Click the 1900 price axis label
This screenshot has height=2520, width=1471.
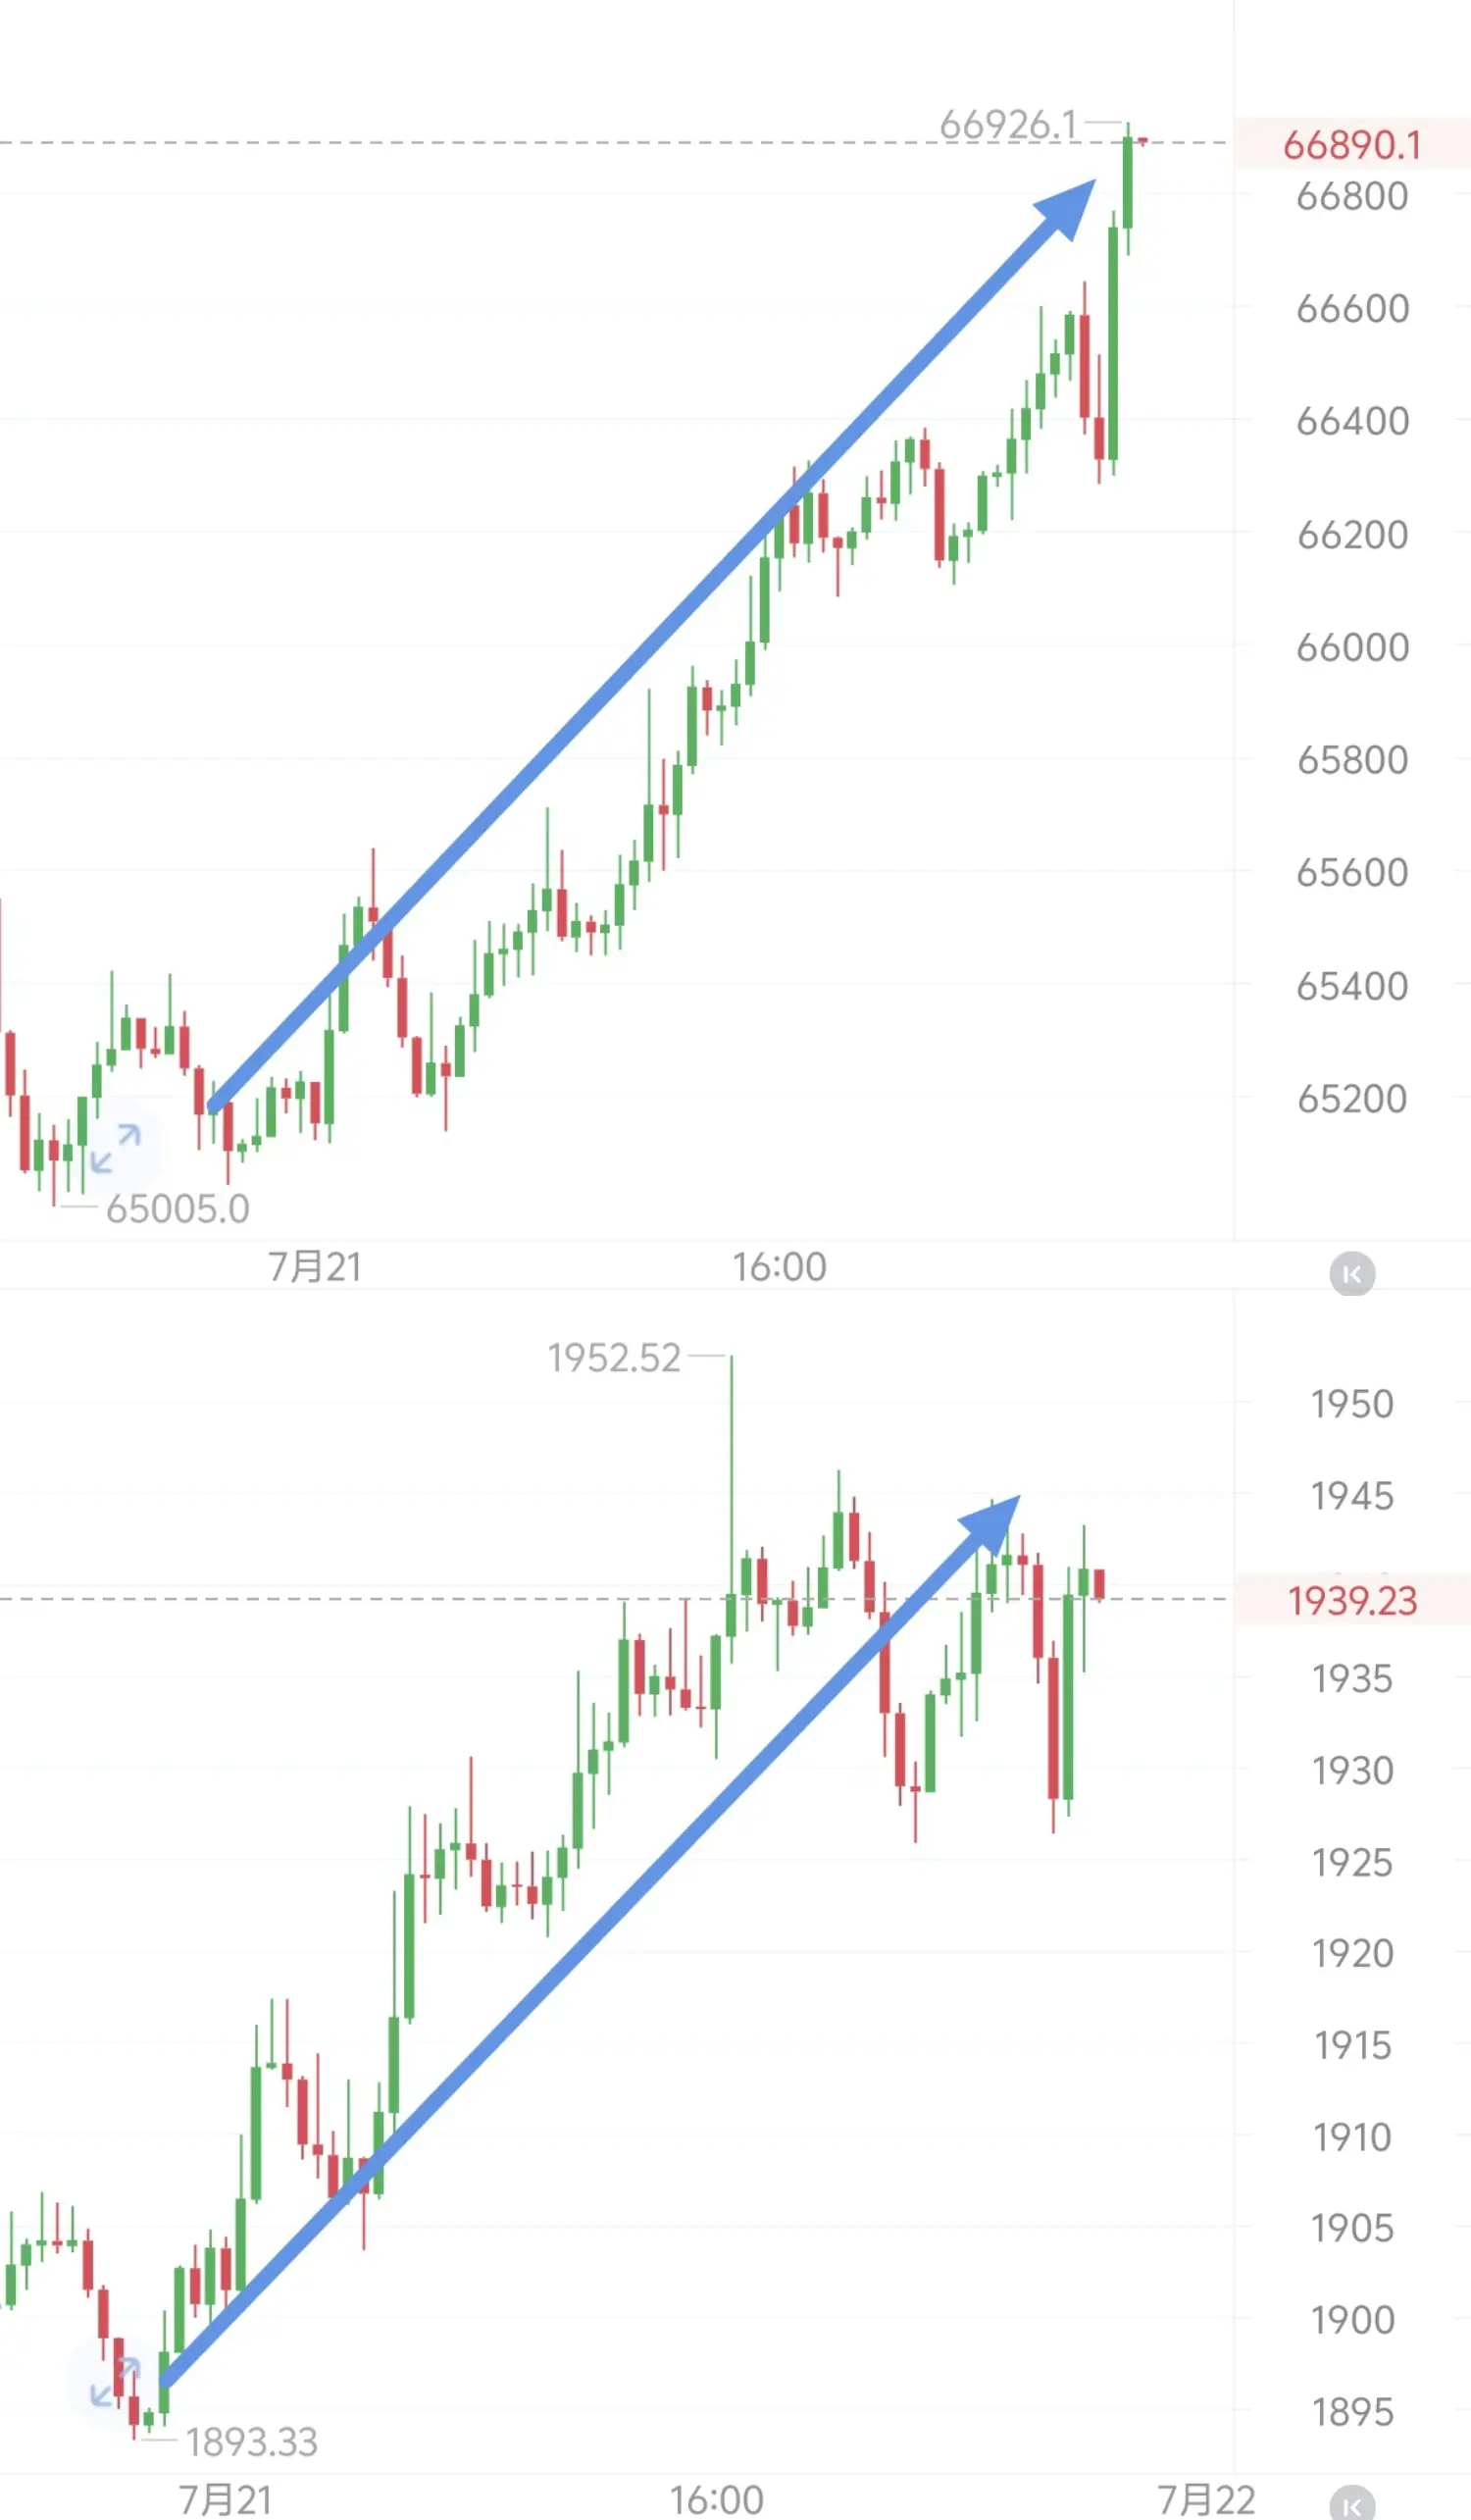1352,2320
